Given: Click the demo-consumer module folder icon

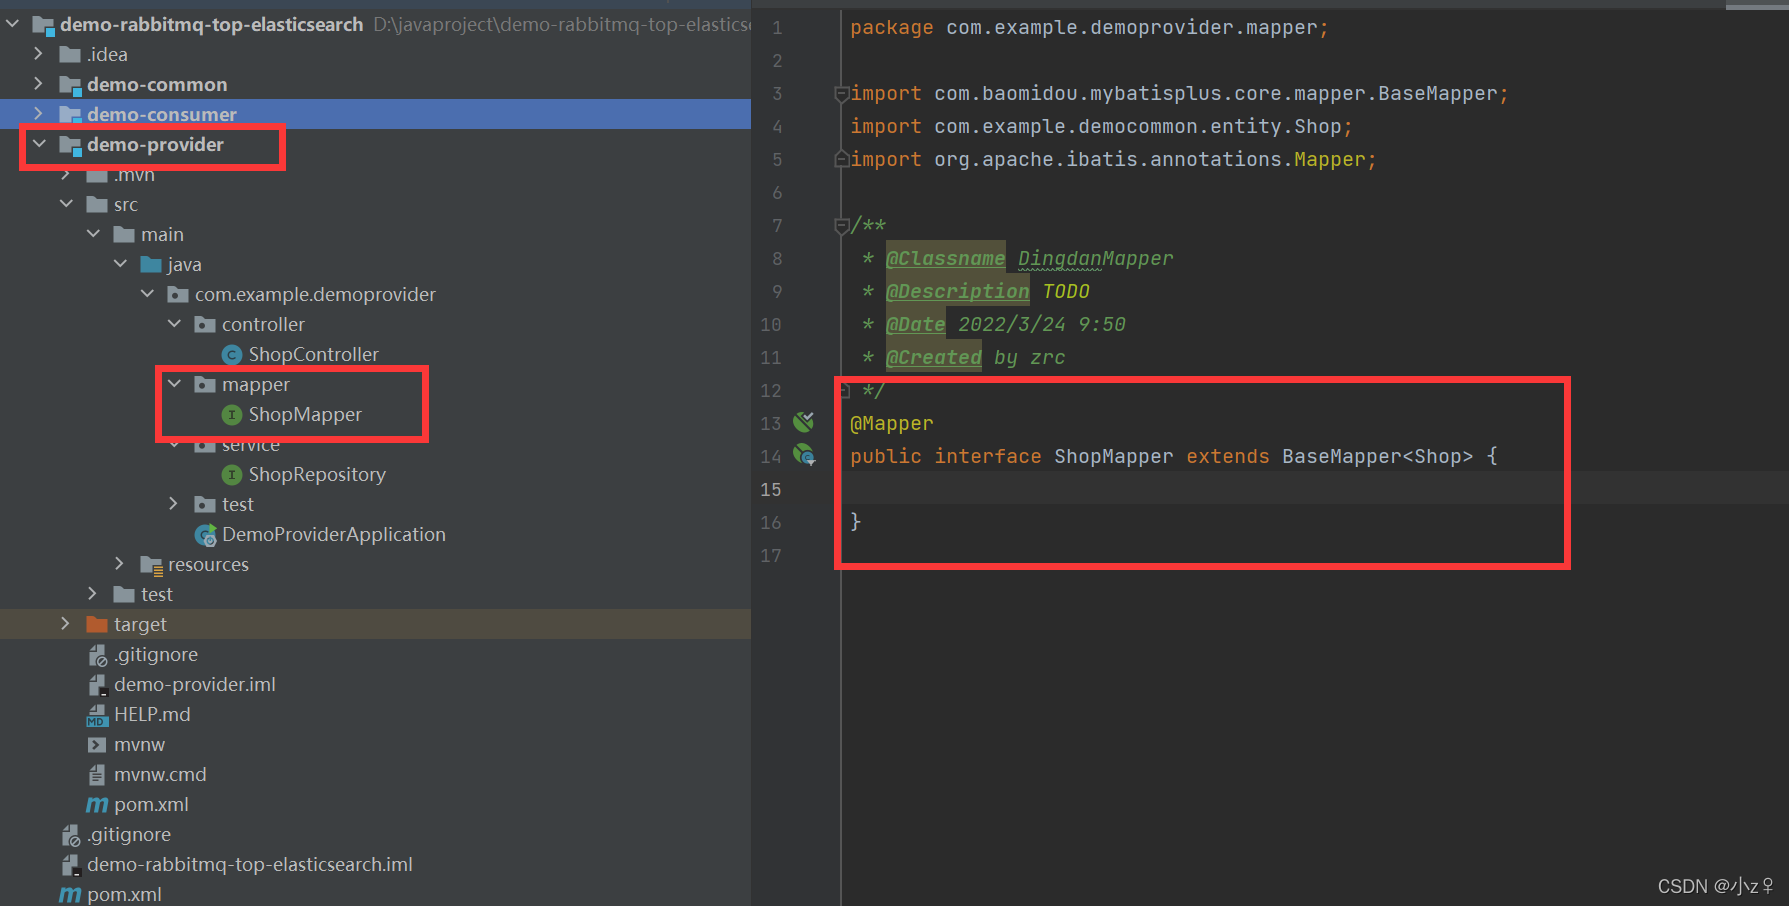Looking at the screenshot, I should click(70, 115).
